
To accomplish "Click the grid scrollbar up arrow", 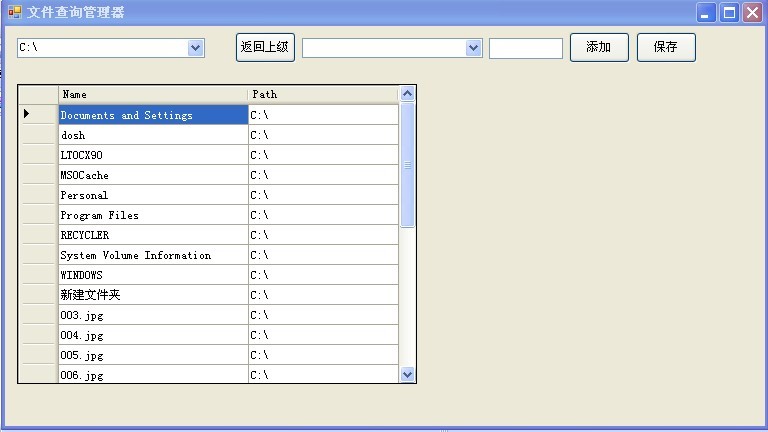I will [x=407, y=94].
